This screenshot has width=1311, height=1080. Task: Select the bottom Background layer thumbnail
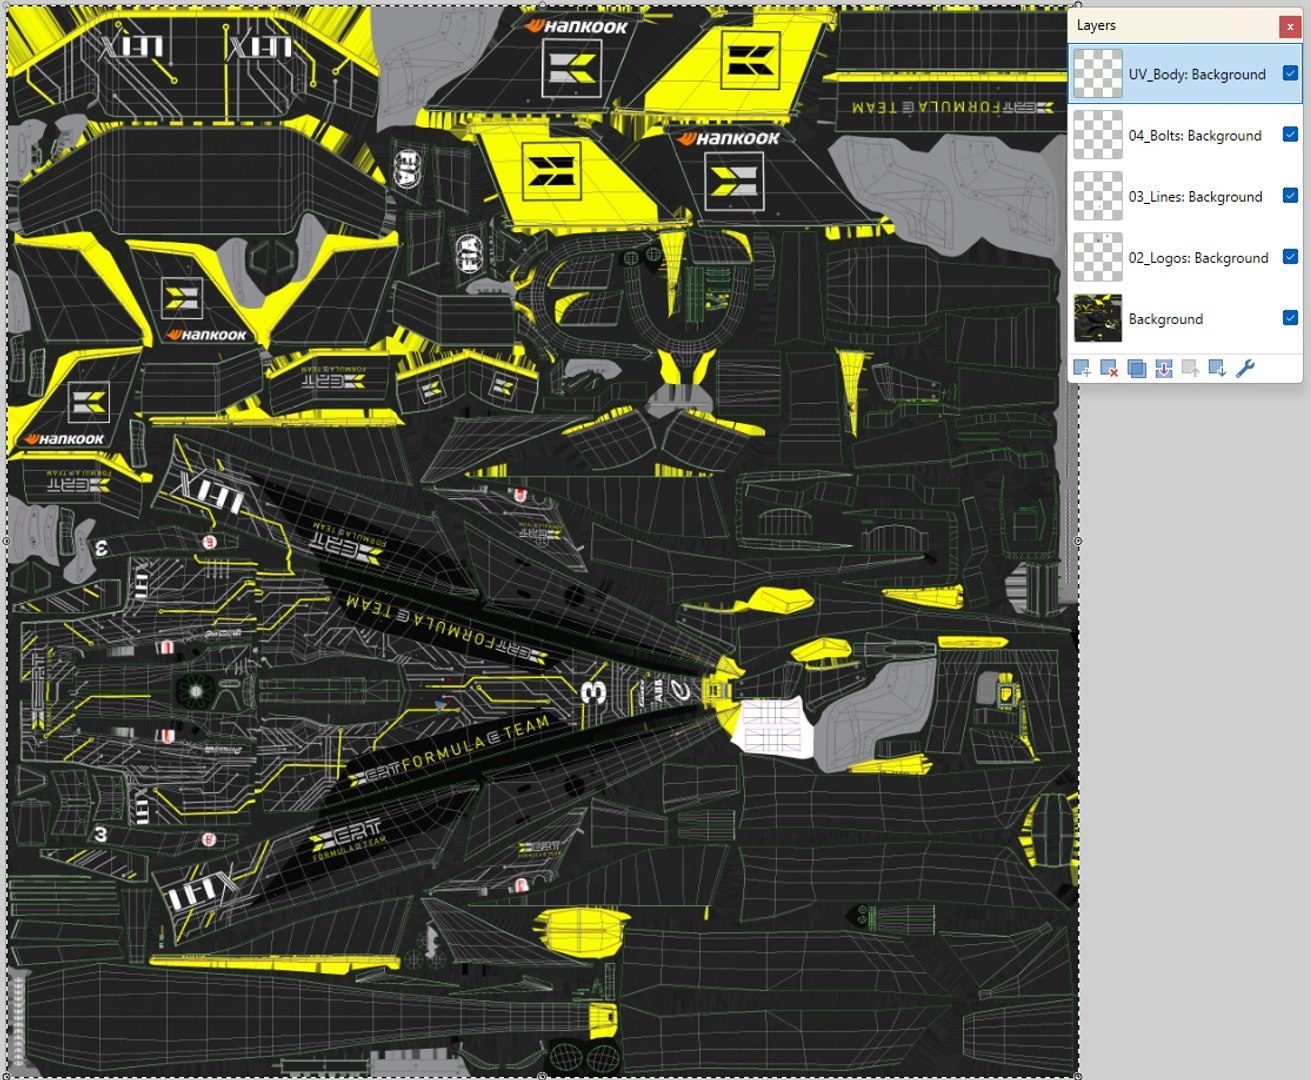[x=1098, y=319]
